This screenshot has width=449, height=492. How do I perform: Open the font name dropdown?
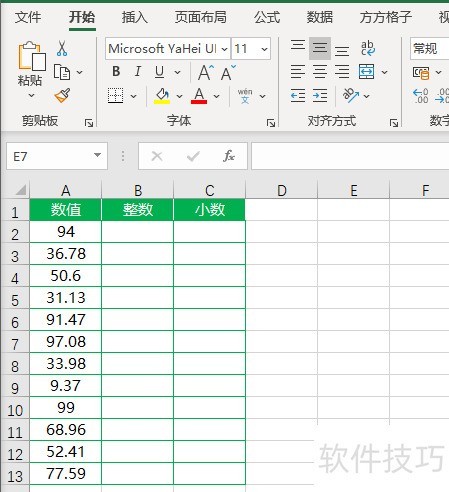coord(224,49)
